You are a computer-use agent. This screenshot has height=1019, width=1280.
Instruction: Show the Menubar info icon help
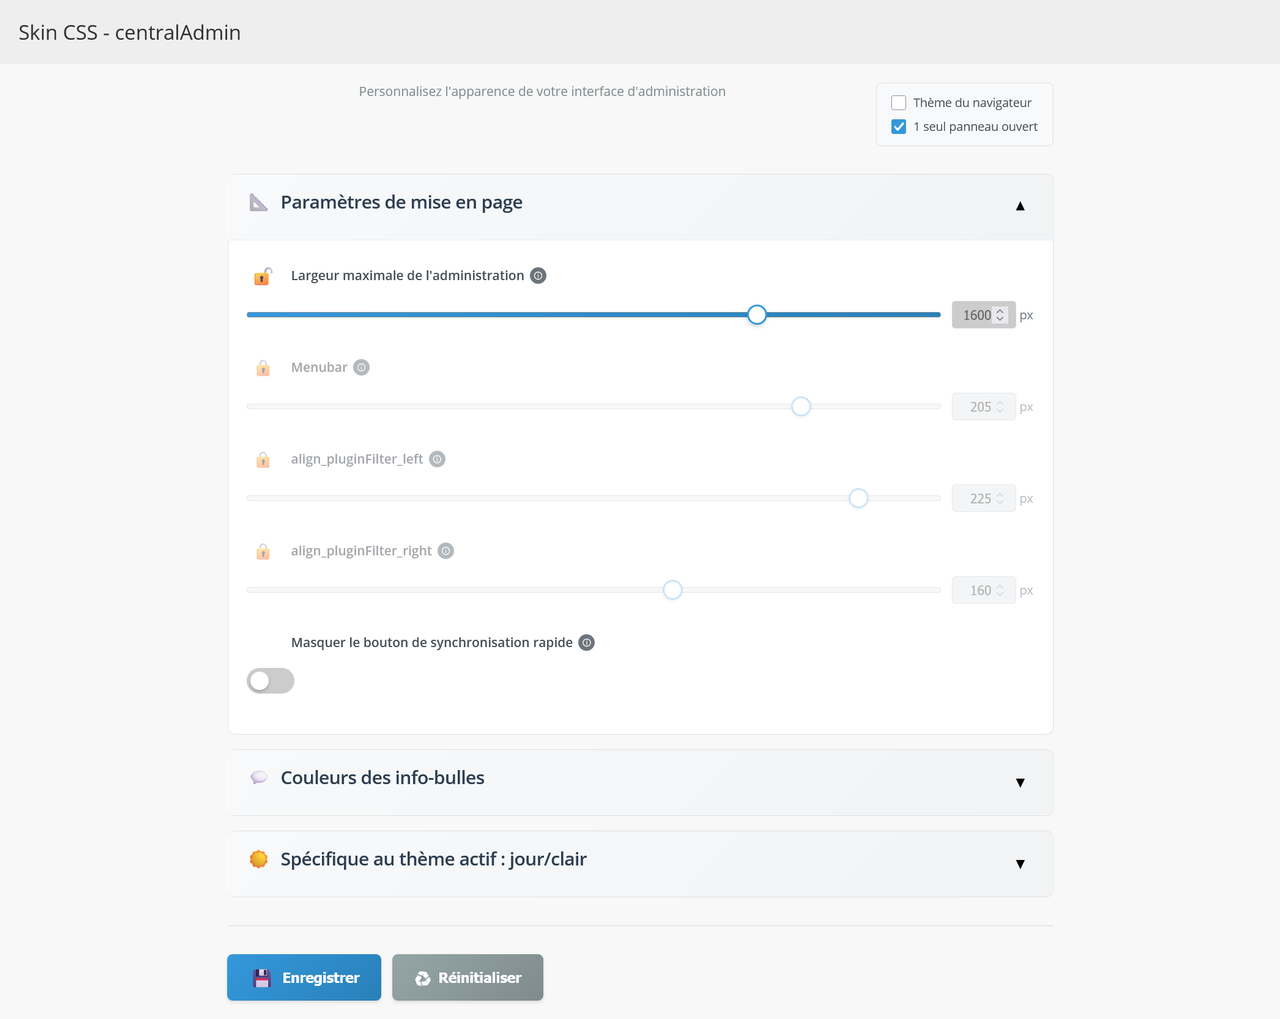pos(362,367)
